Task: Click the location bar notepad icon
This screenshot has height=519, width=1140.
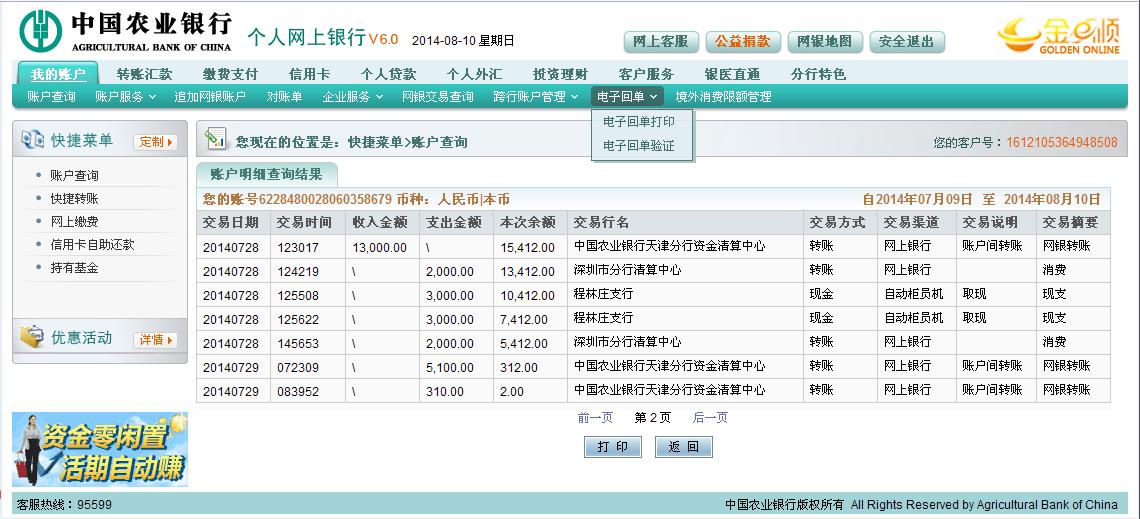Action: tap(215, 141)
